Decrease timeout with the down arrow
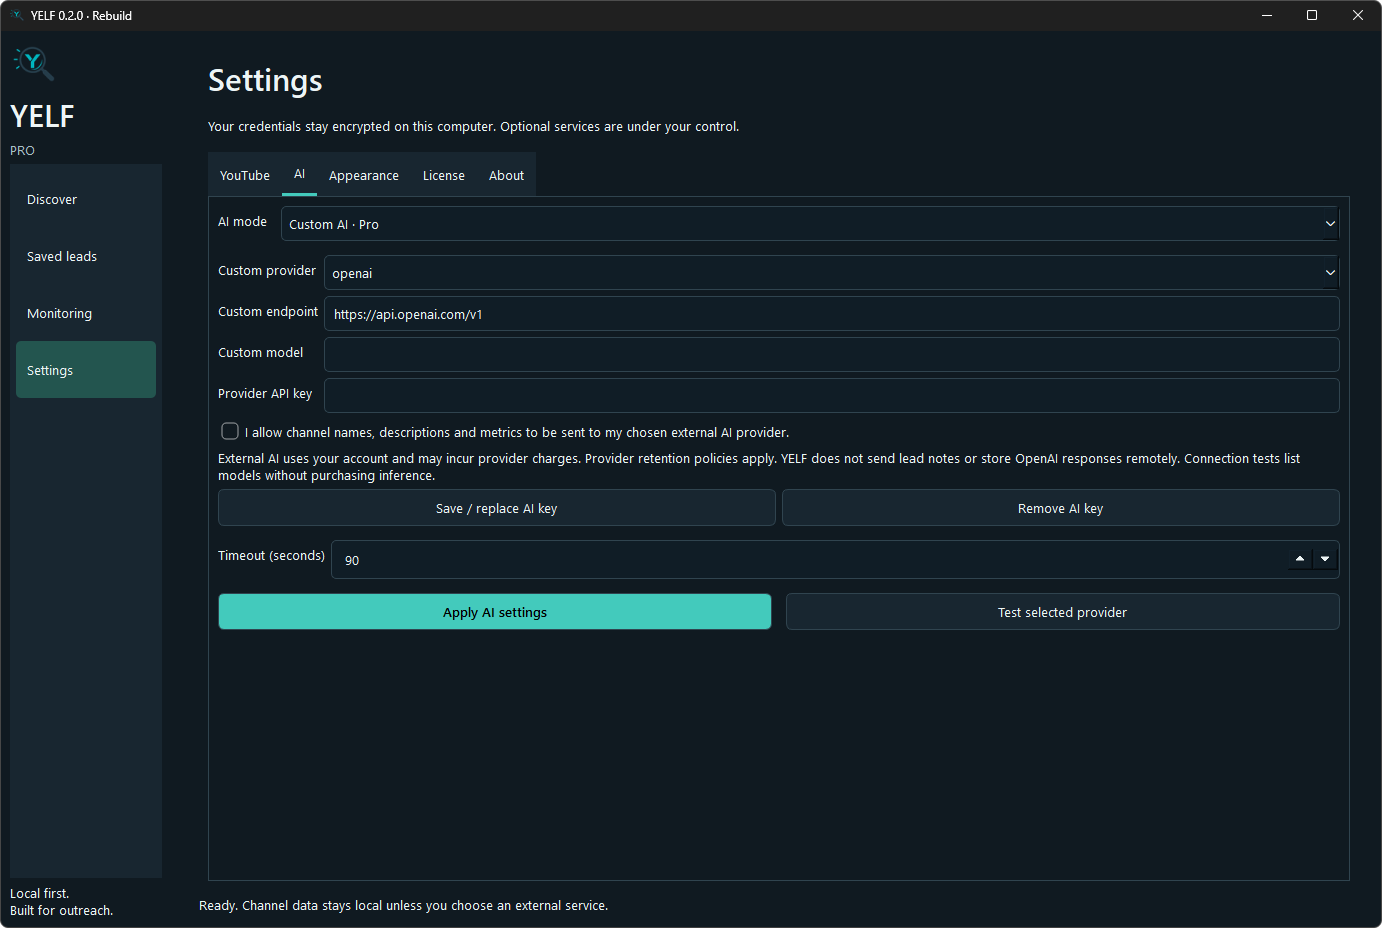This screenshot has height=928, width=1382. point(1325,559)
